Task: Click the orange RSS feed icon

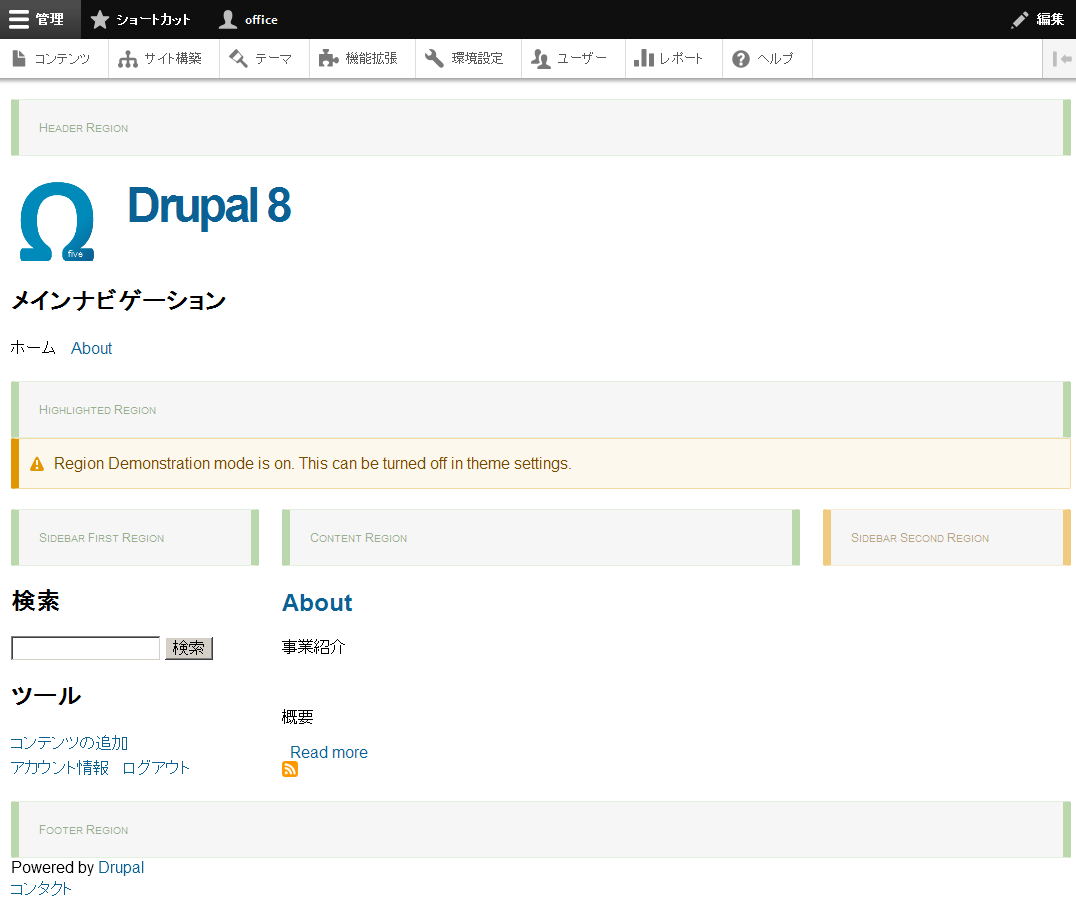Action: click(x=290, y=769)
